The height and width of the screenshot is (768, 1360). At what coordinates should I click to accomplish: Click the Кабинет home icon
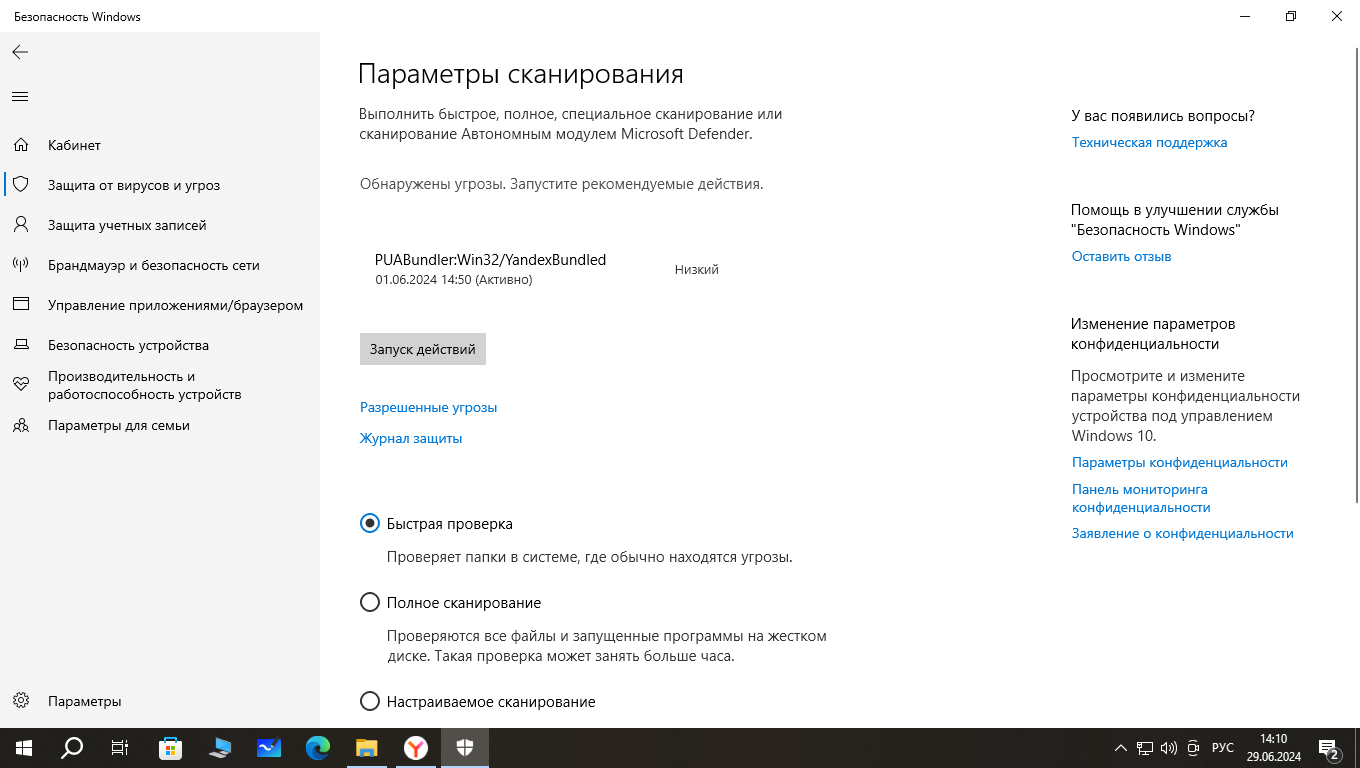click(x=20, y=145)
